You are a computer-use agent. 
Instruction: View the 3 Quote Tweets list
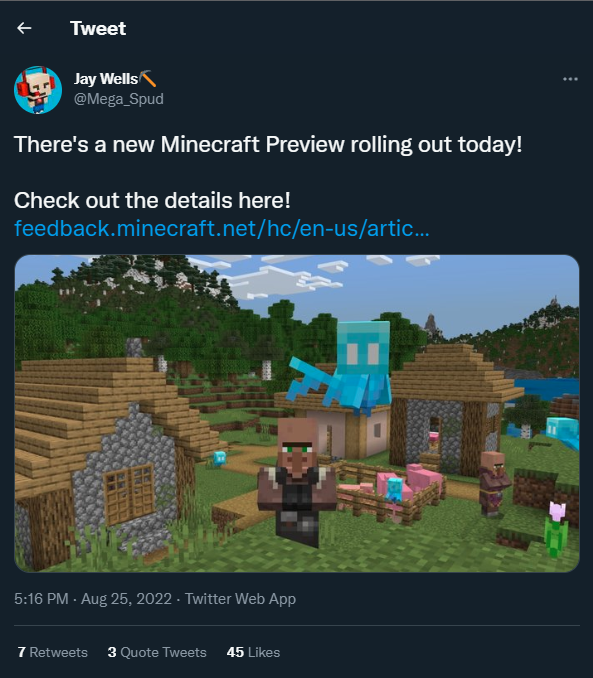(x=157, y=652)
